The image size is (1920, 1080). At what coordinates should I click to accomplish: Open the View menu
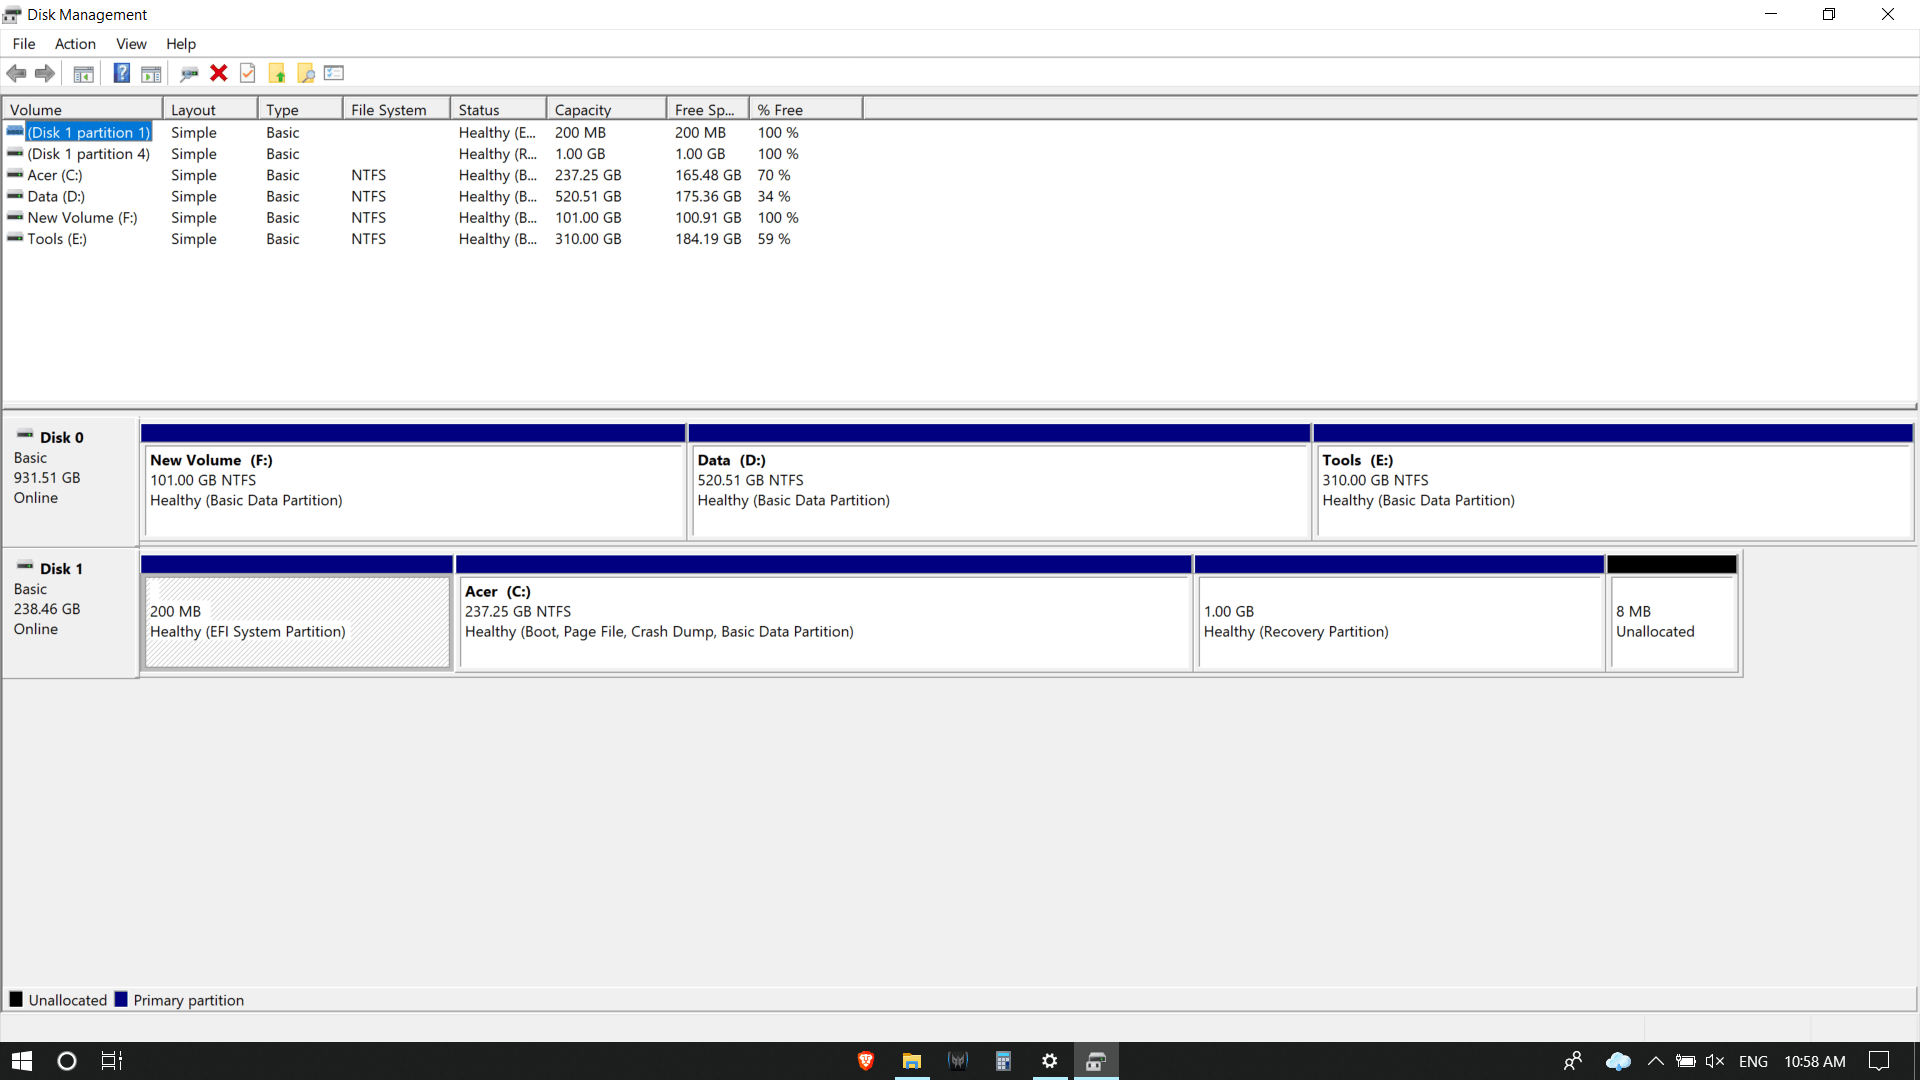tap(131, 44)
